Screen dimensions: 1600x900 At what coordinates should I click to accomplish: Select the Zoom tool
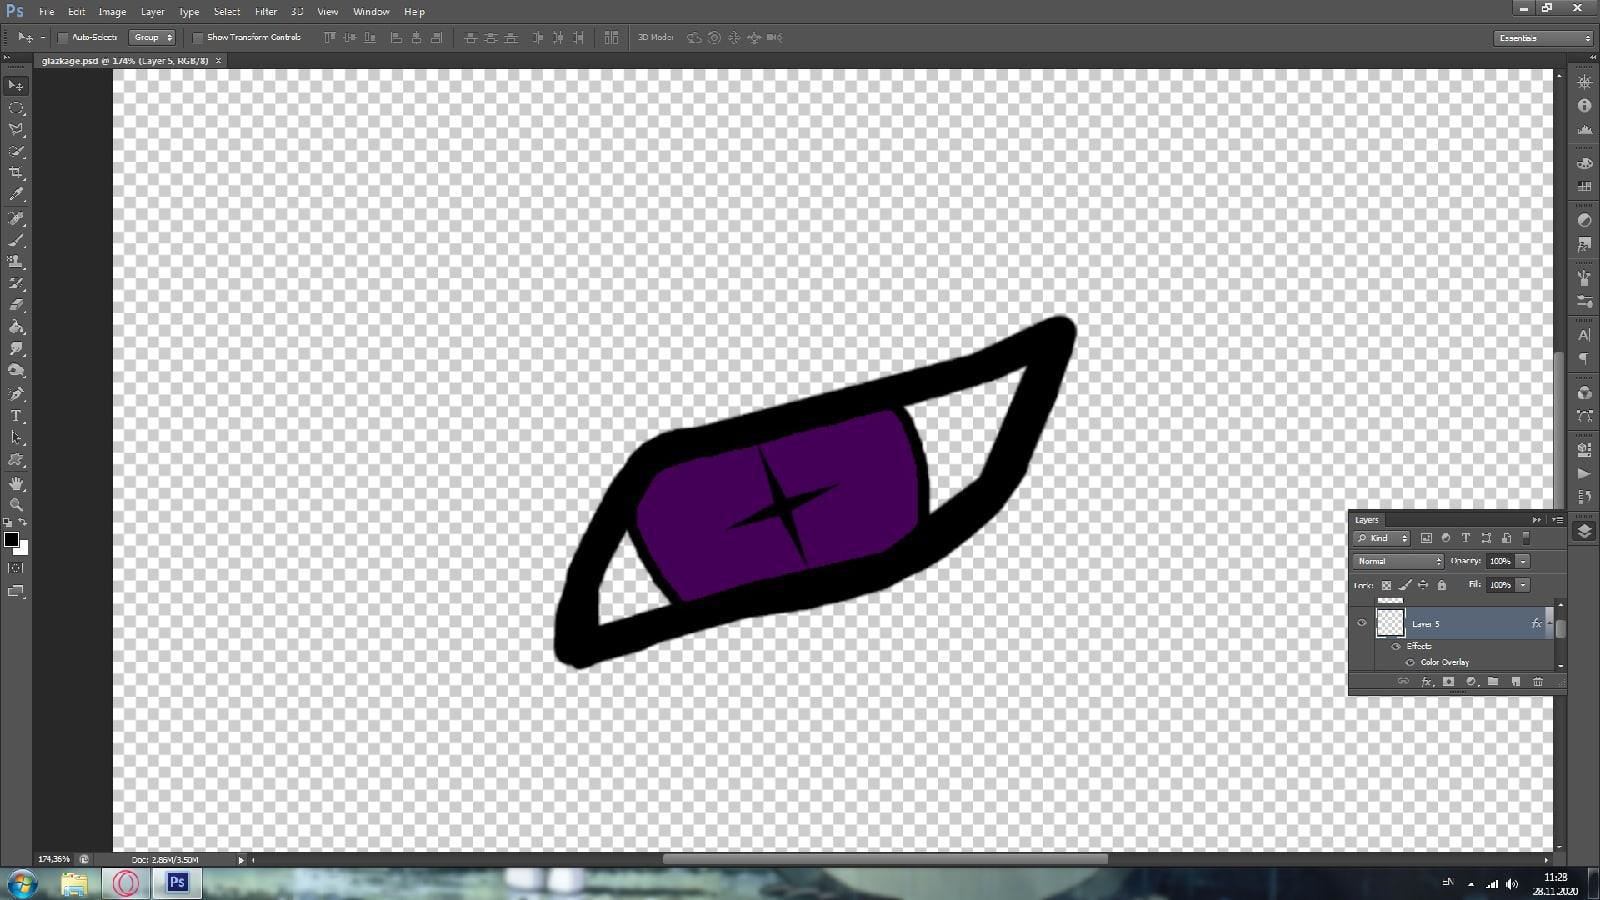(16, 504)
